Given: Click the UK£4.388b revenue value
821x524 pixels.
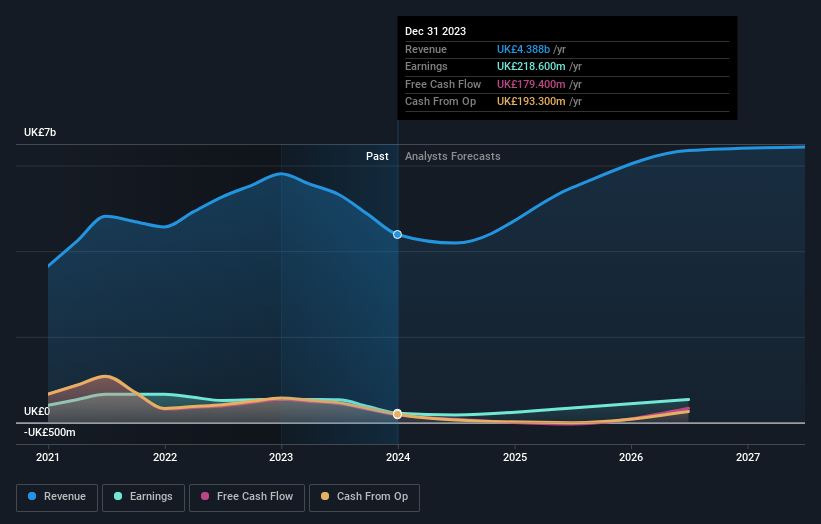Looking at the screenshot, I should (523, 49).
